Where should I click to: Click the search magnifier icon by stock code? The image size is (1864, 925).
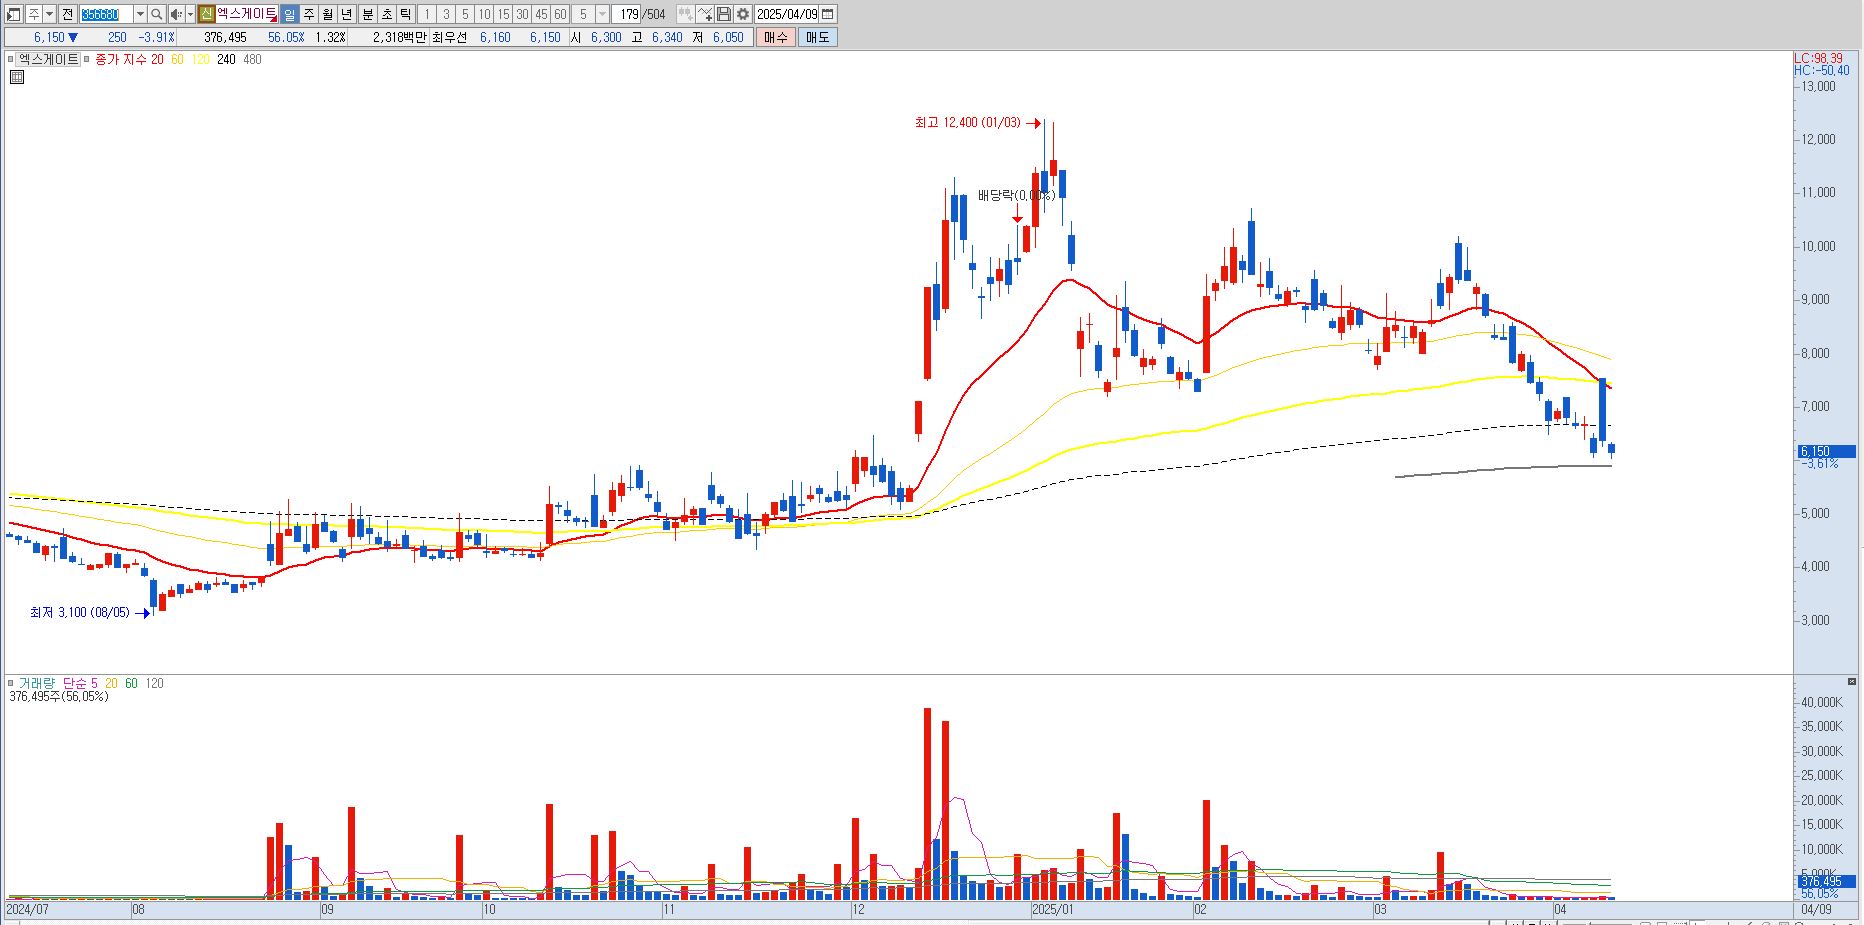[x=157, y=14]
